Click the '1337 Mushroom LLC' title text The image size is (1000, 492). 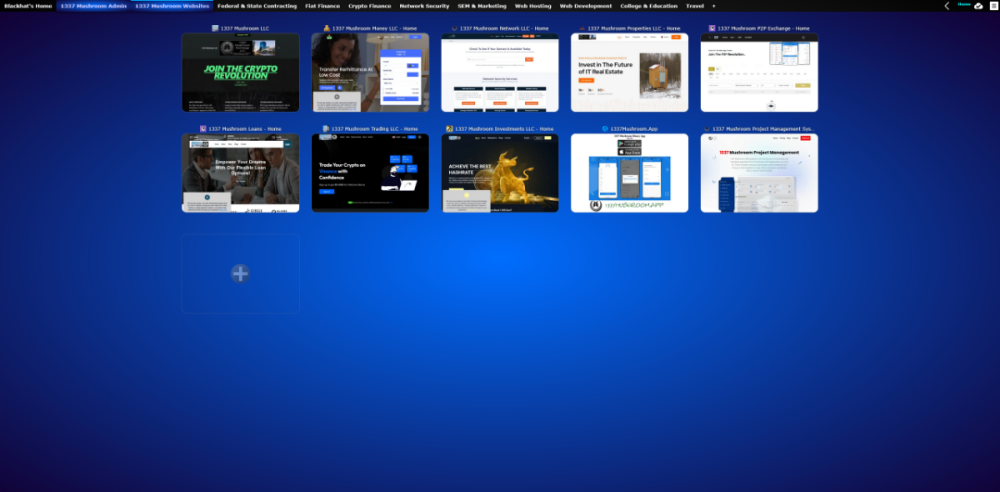tap(245, 28)
